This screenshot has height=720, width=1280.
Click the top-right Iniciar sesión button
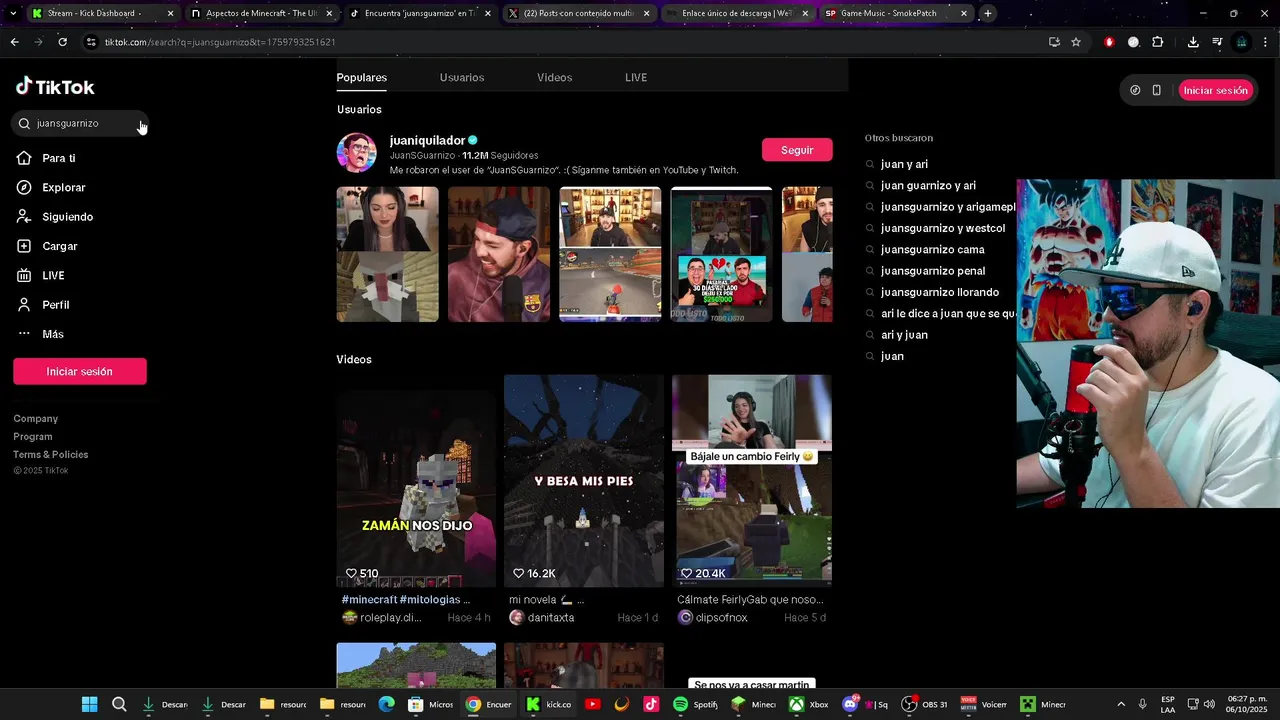click(1215, 90)
